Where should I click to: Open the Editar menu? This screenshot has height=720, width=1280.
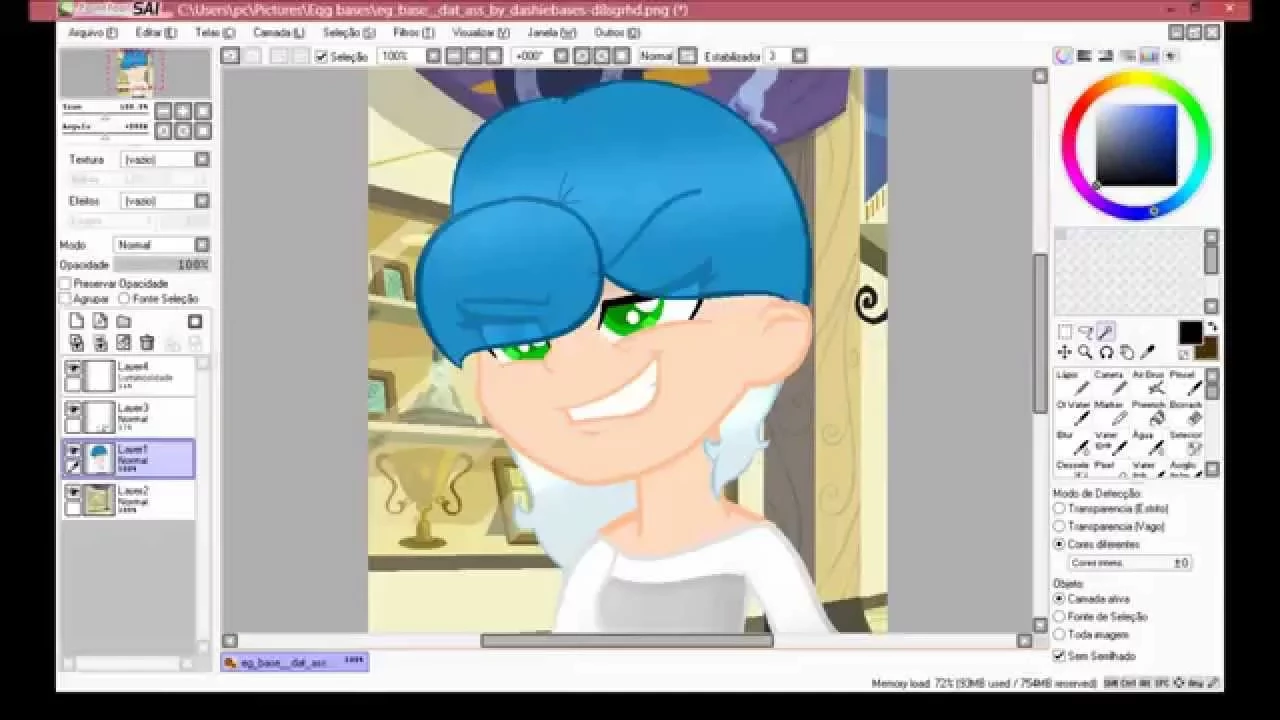[x=155, y=33]
